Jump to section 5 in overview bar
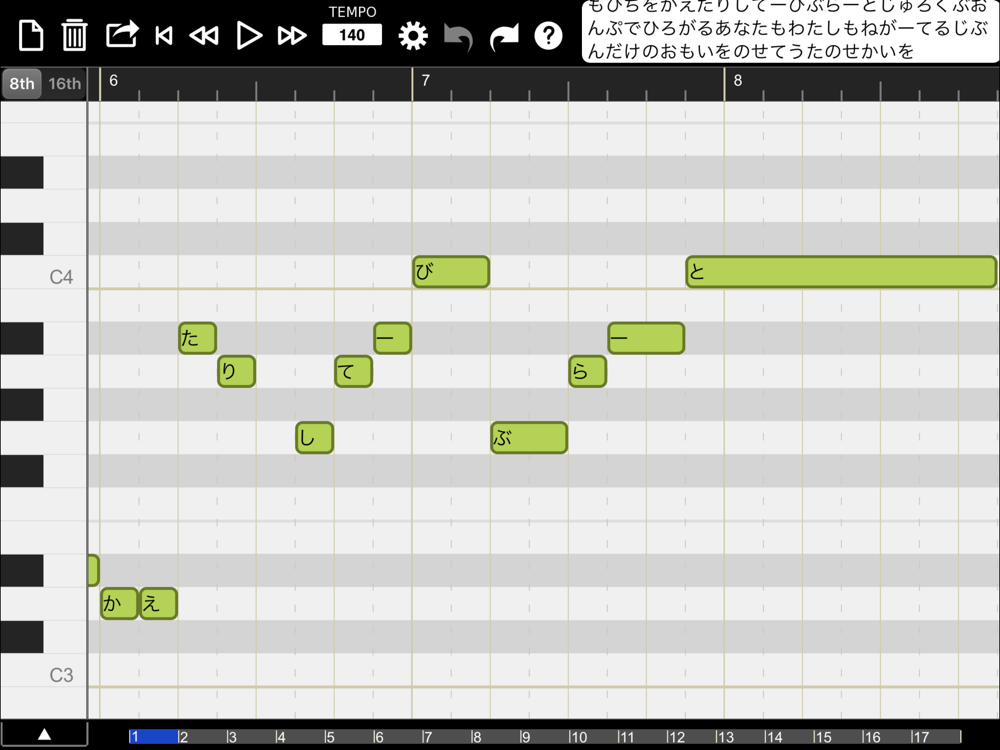 click(x=349, y=737)
